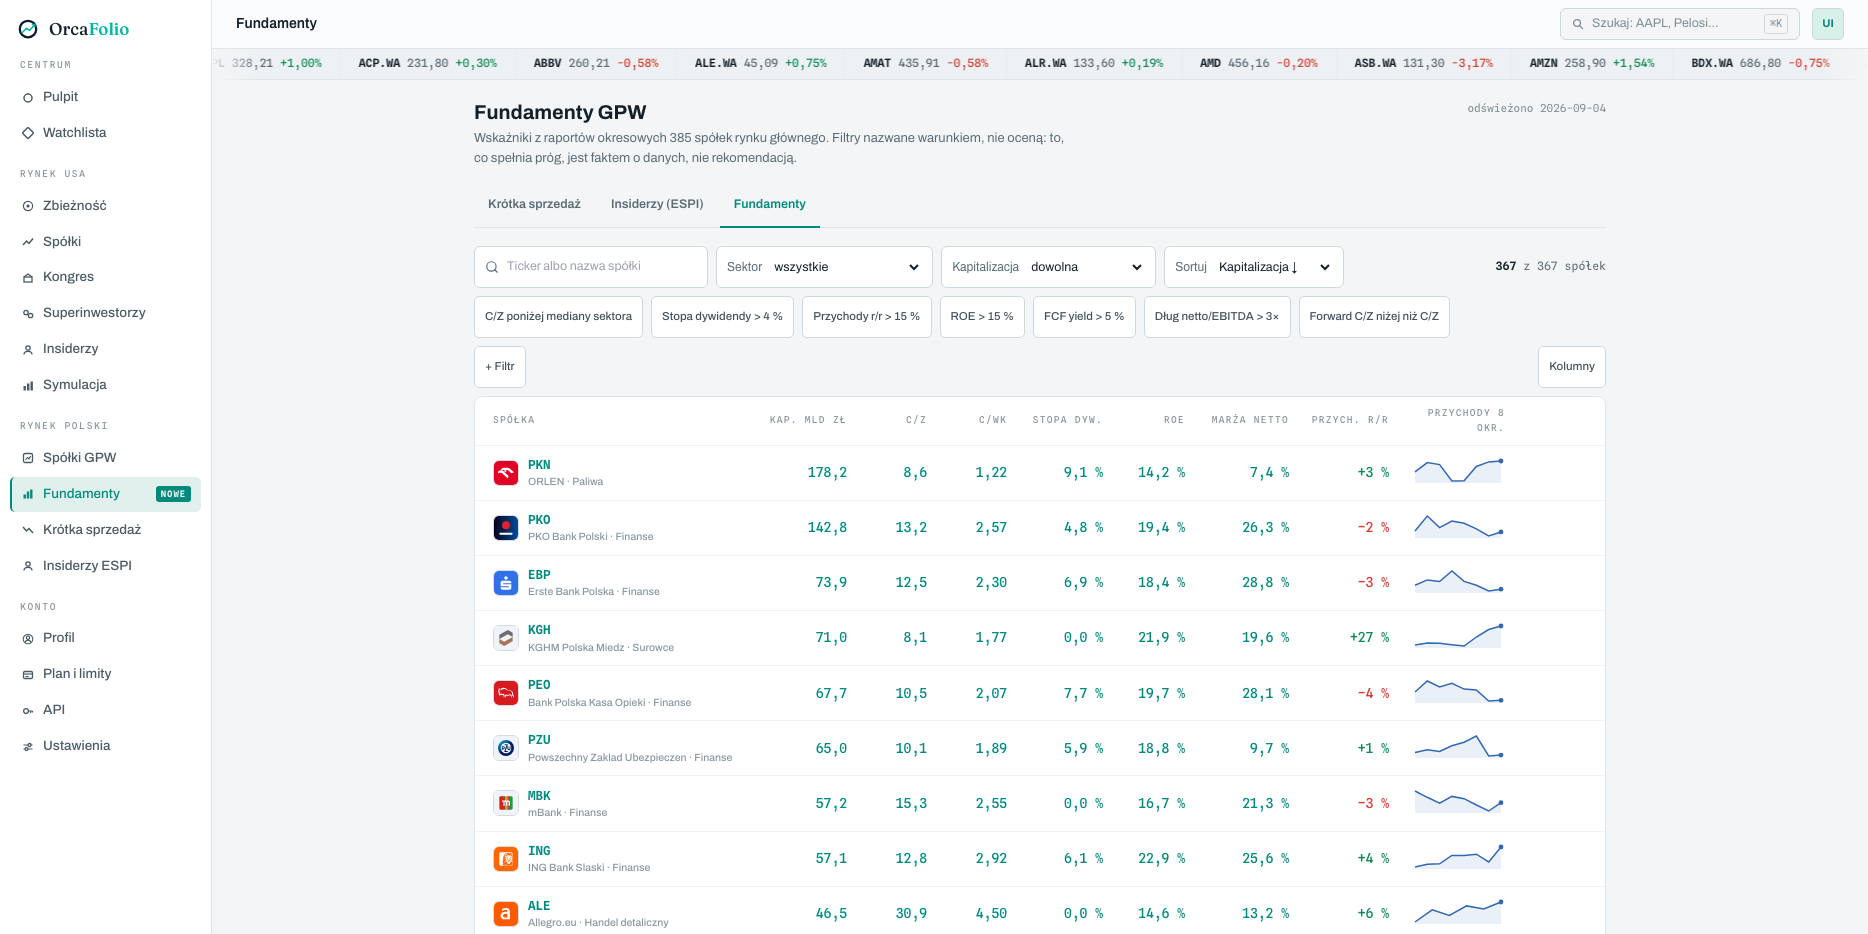Click the Erste Bank Polska logo
Viewport: 1868px width, 934px height.
[506, 583]
